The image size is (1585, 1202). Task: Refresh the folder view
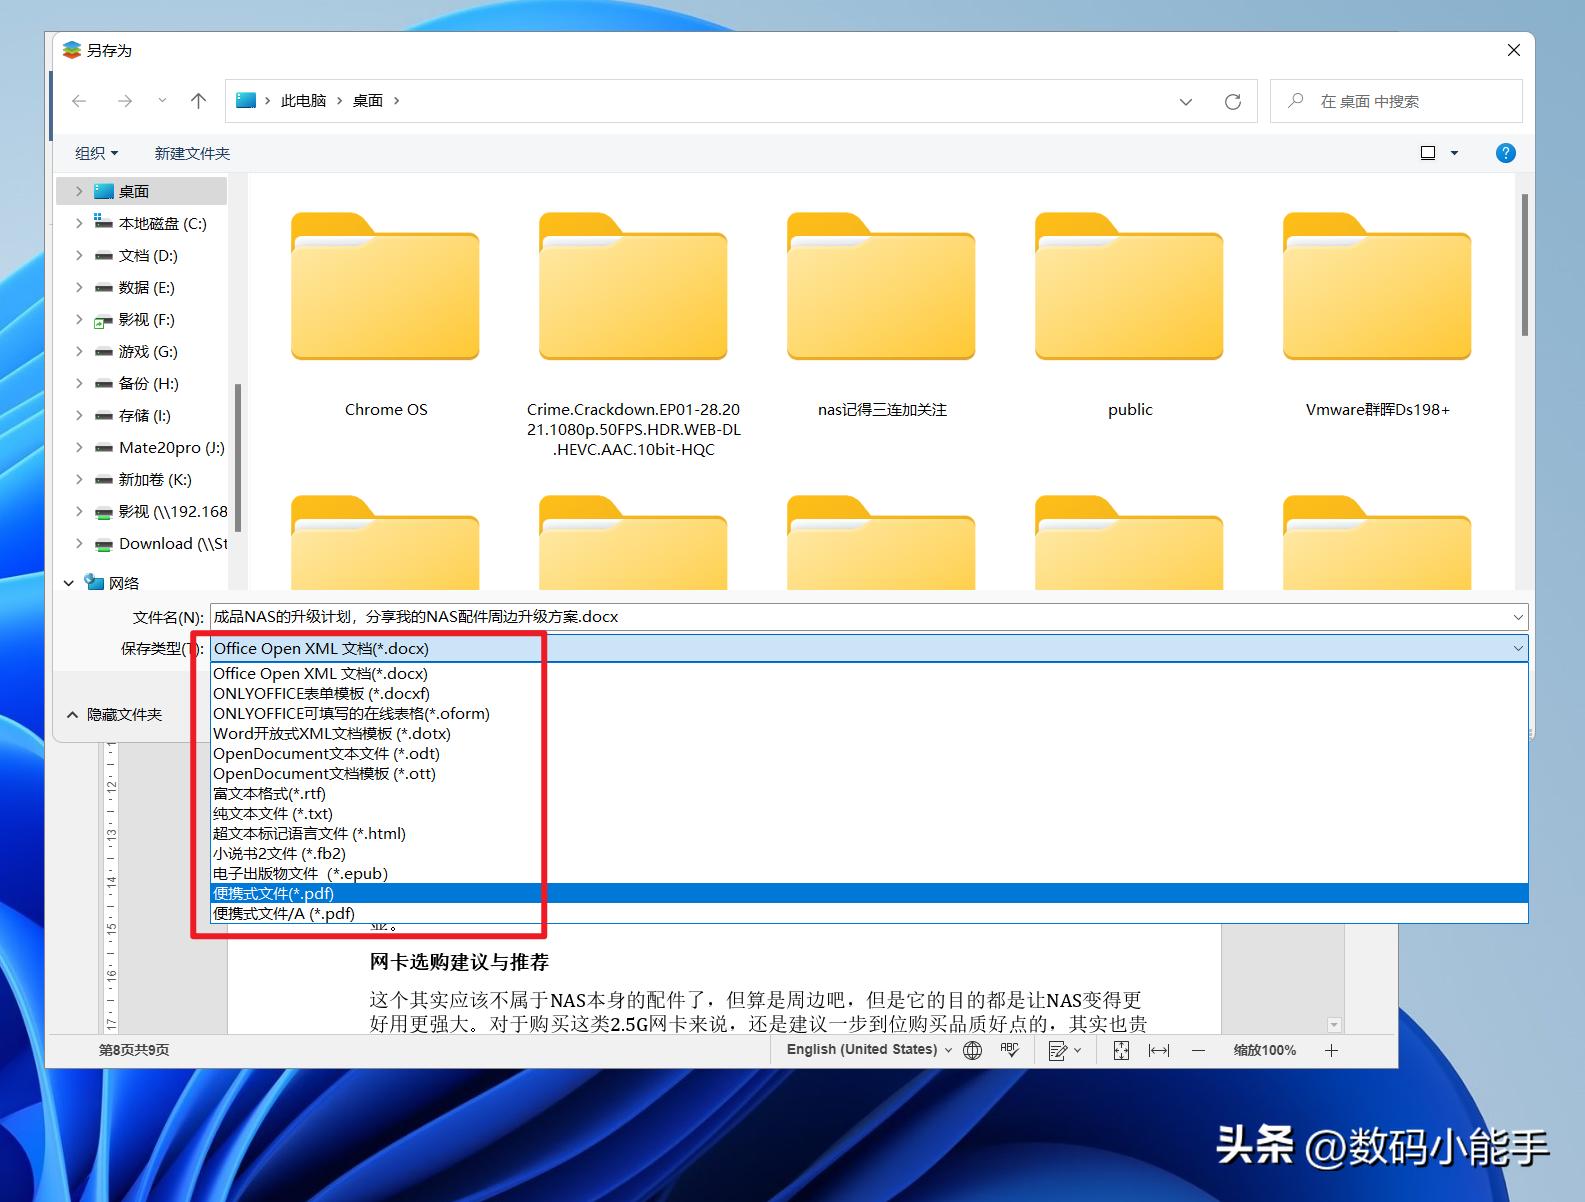(1233, 102)
